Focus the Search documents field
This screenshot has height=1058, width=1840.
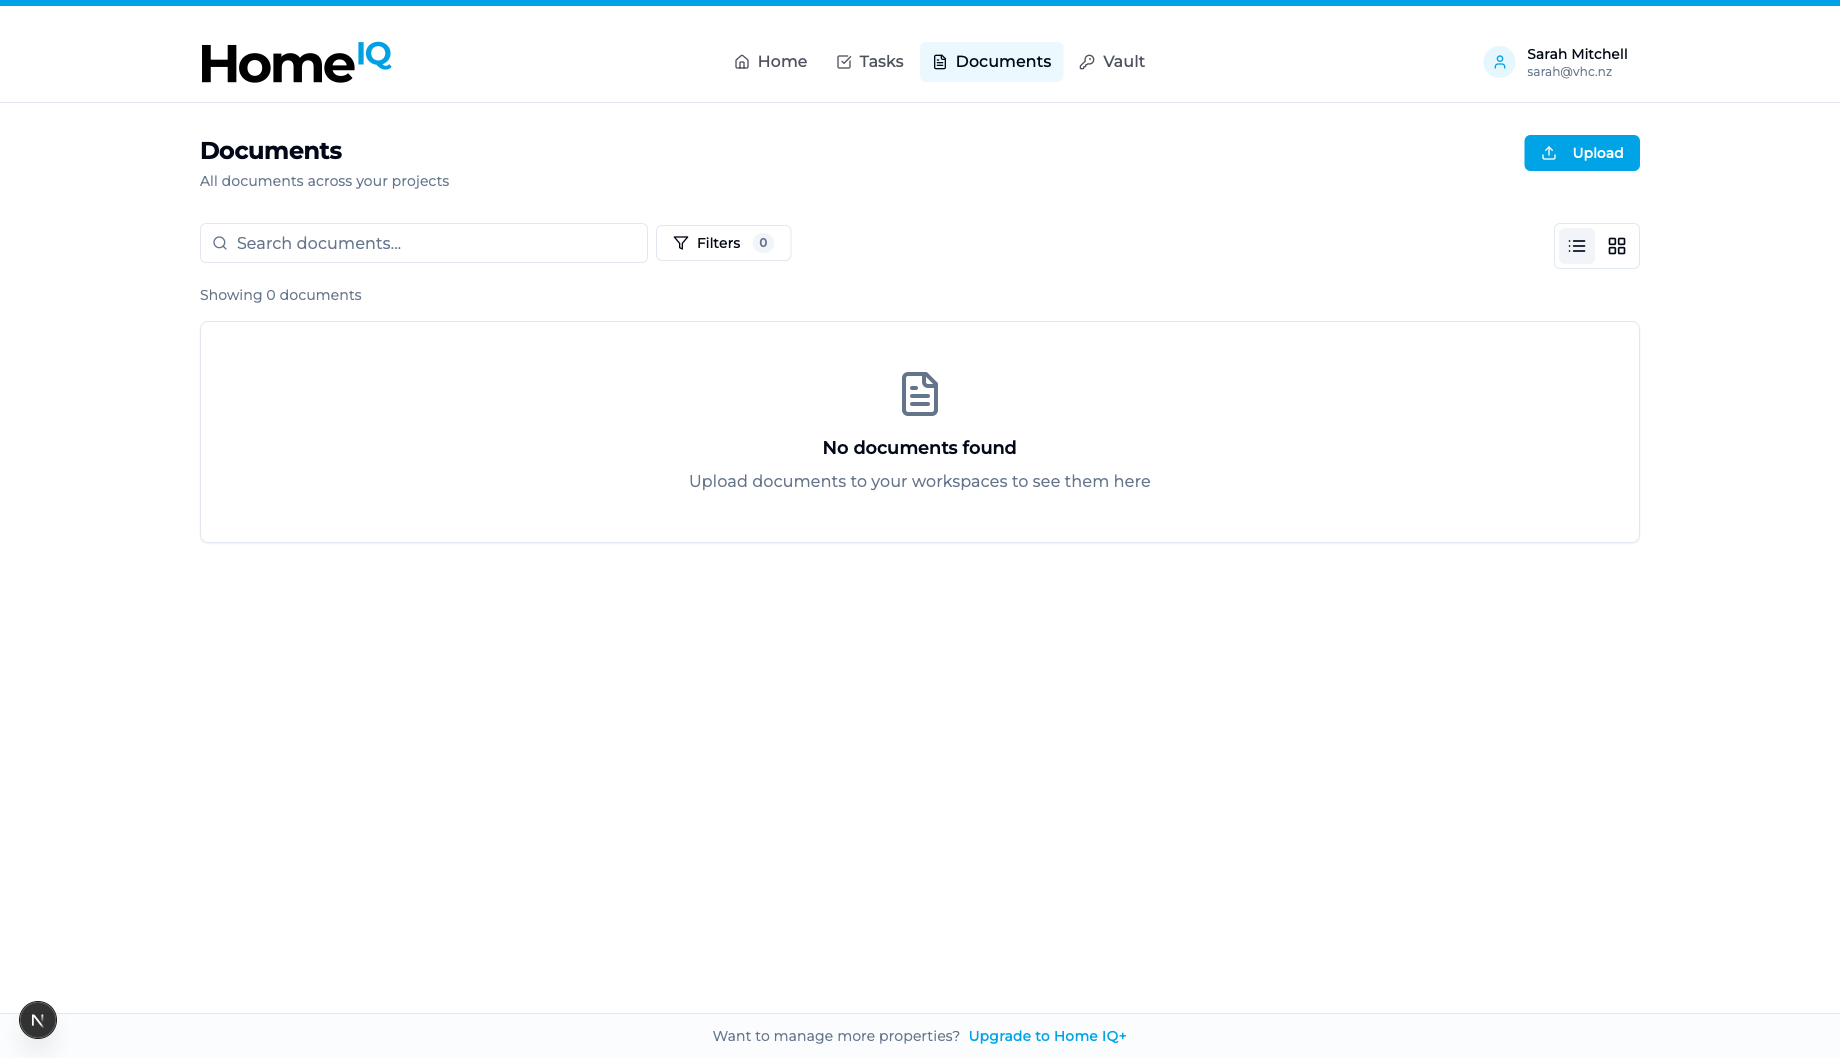click(x=435, y=243)
